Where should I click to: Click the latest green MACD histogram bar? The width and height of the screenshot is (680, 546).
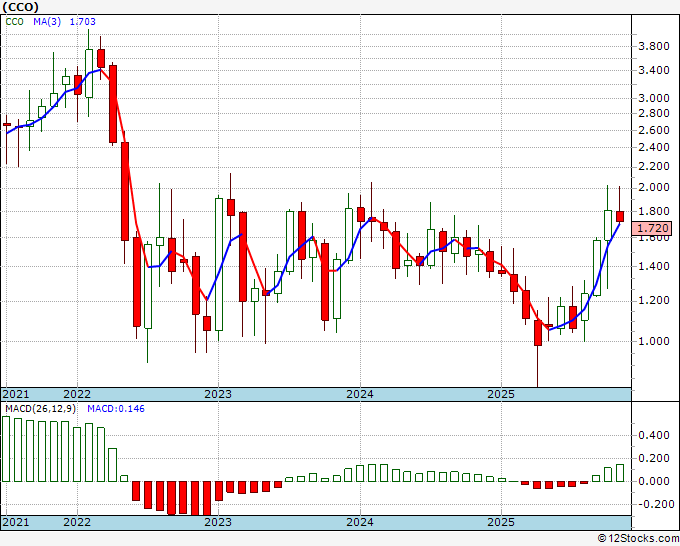click(620, 473)
